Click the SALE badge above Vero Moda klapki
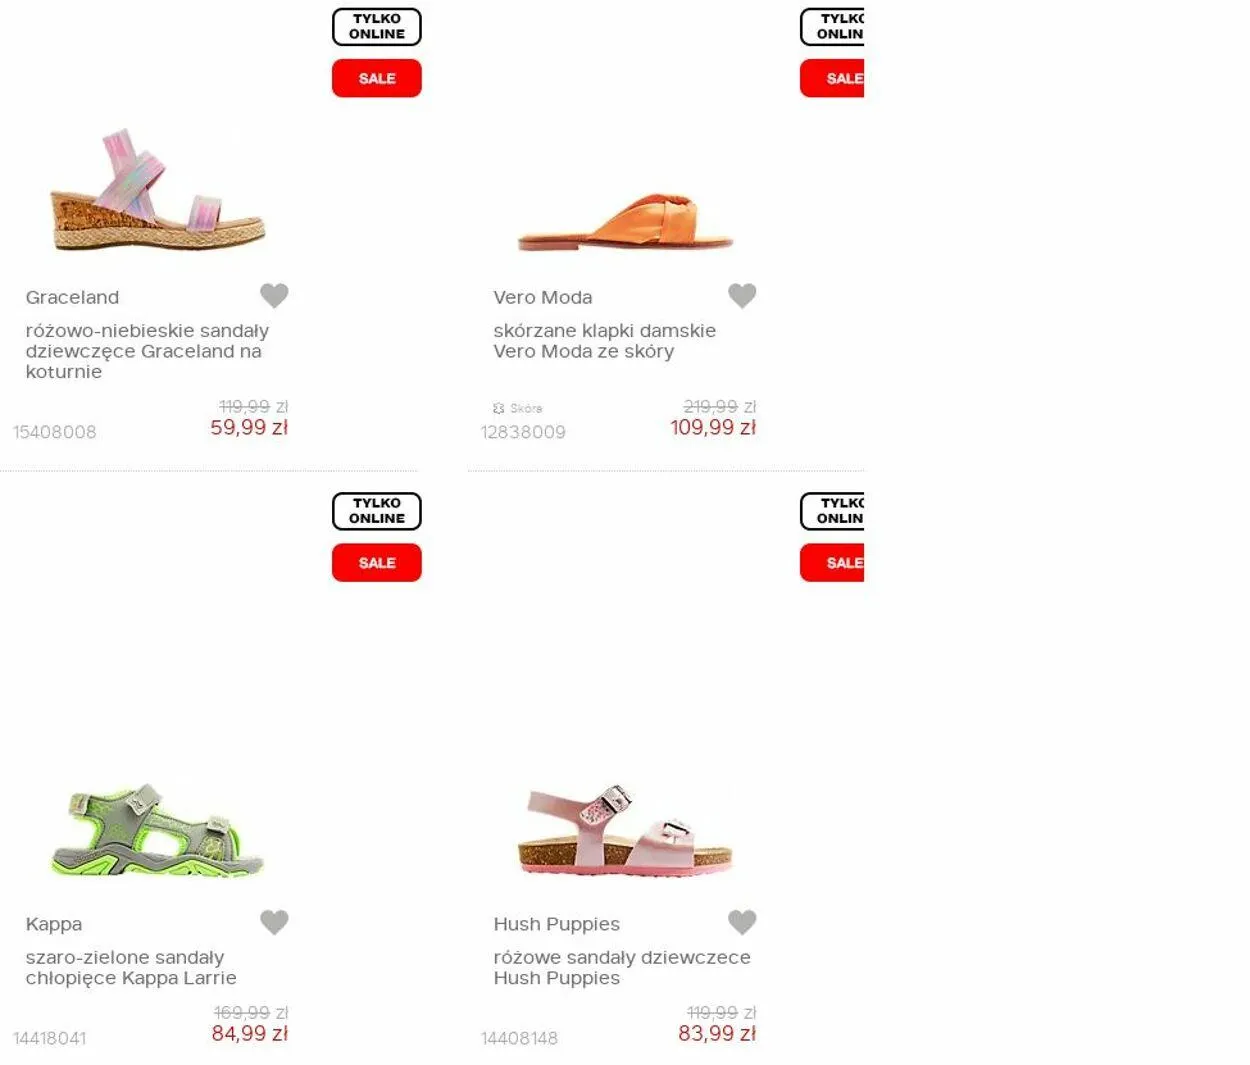The width and height of the screenshot is (1250, 1065). 832,78
